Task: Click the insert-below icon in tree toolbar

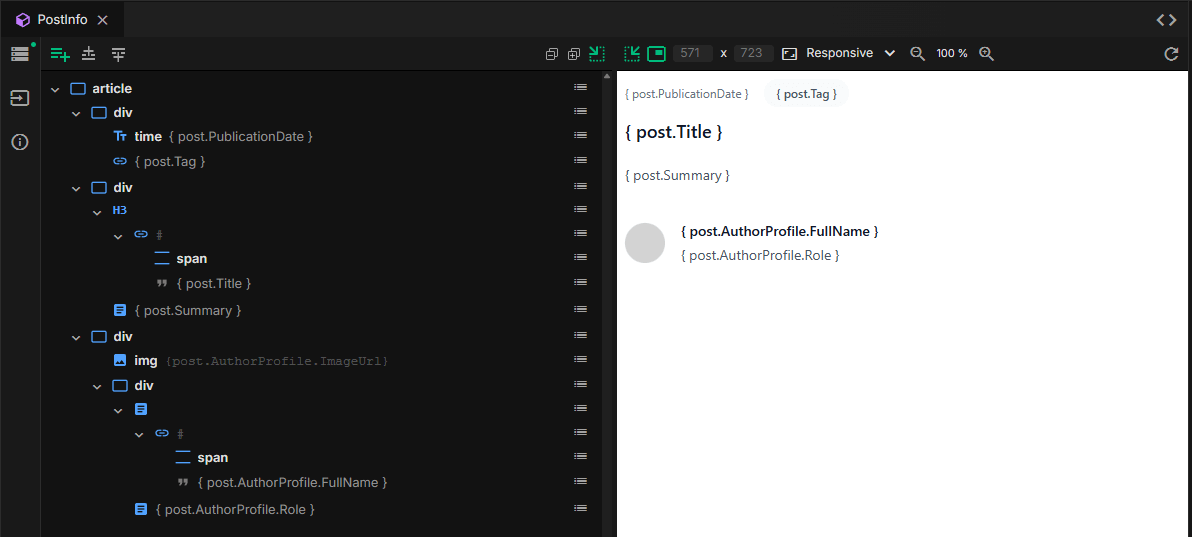Action: [119, 54]
